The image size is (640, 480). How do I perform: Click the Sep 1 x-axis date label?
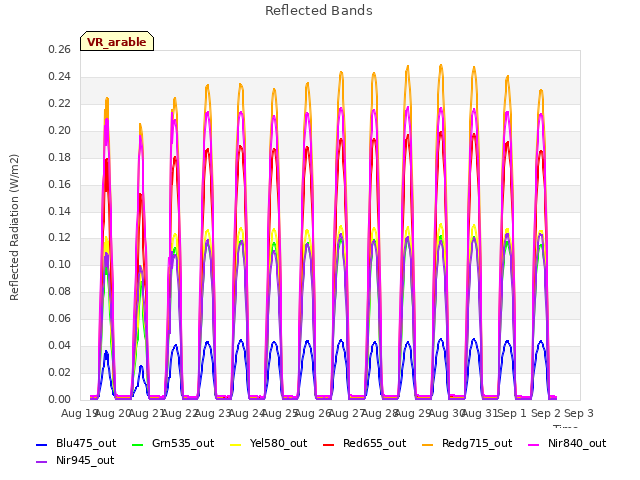(512, 413)
